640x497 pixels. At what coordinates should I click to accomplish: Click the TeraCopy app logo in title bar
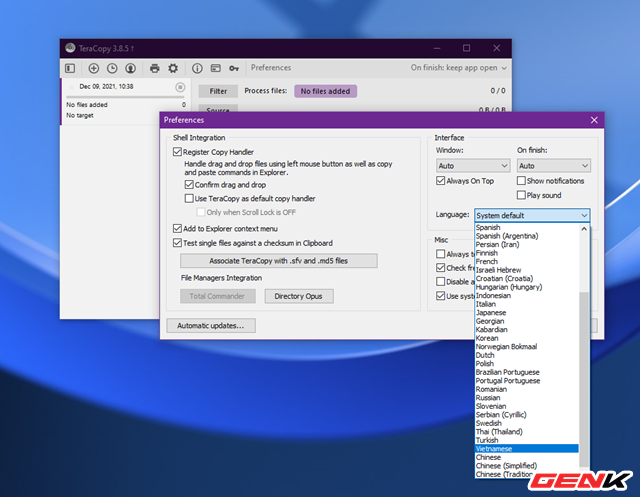pos(70,48)
